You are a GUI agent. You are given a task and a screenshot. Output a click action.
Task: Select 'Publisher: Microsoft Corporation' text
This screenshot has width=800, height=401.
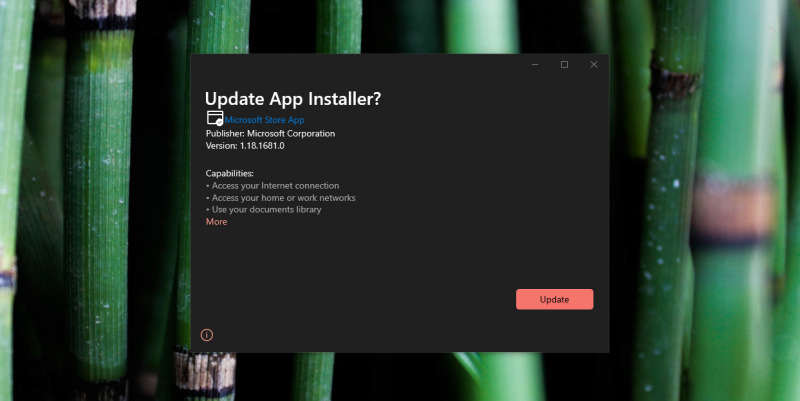270,133
